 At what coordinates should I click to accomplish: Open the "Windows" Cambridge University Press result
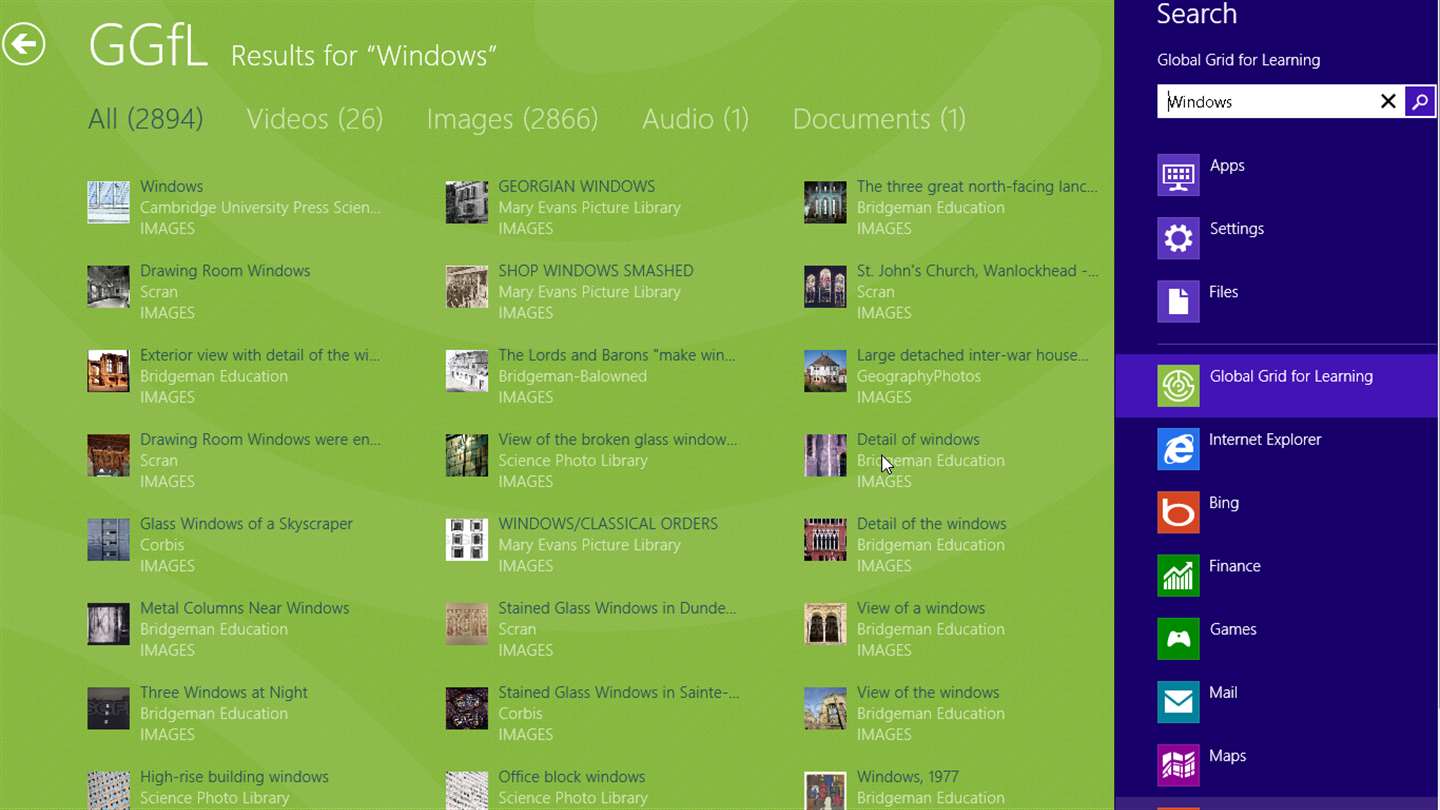click(x=234, y=207)
